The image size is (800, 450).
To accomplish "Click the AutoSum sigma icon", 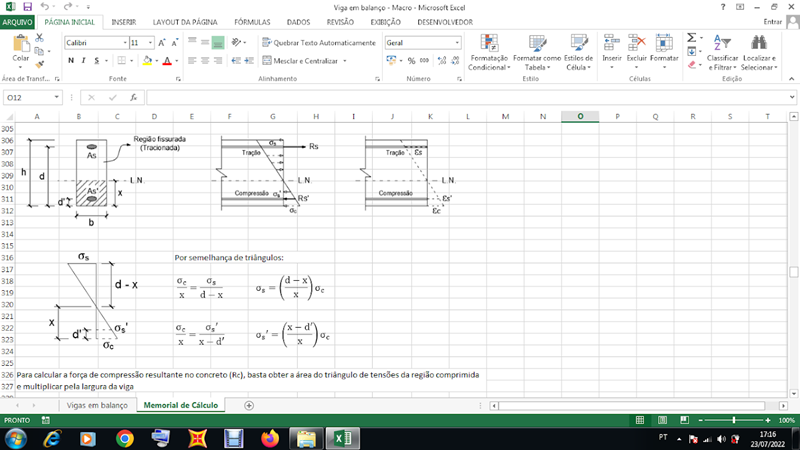I will click(x=691, y=38).
